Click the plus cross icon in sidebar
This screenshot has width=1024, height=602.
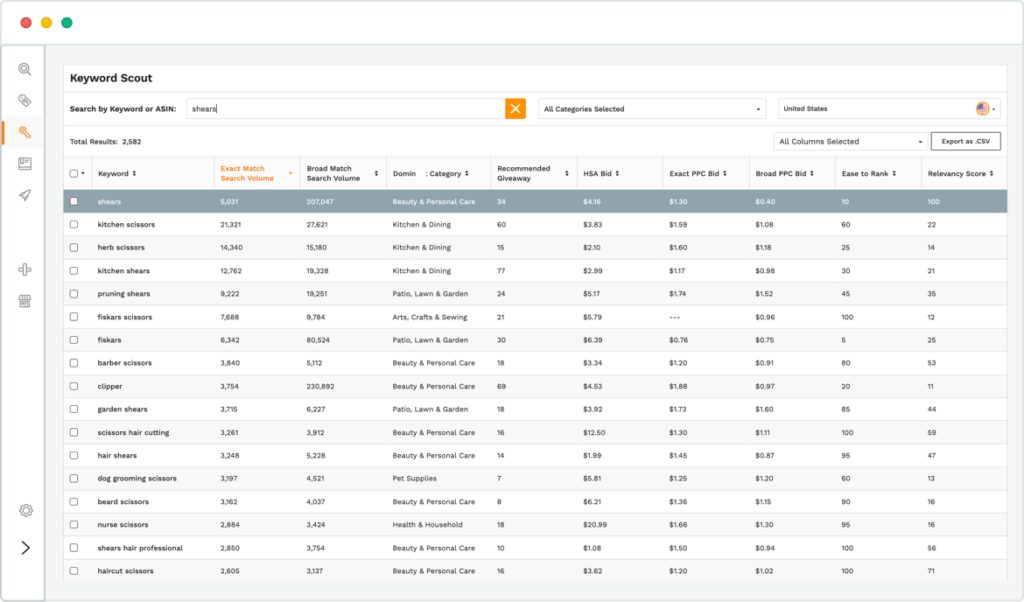(x=25, y=270)
